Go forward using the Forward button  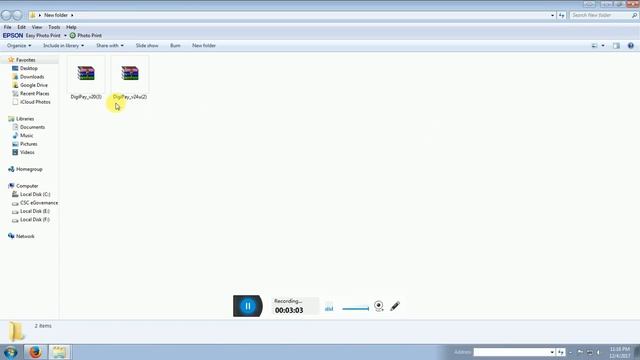click(x=17, y=15)
